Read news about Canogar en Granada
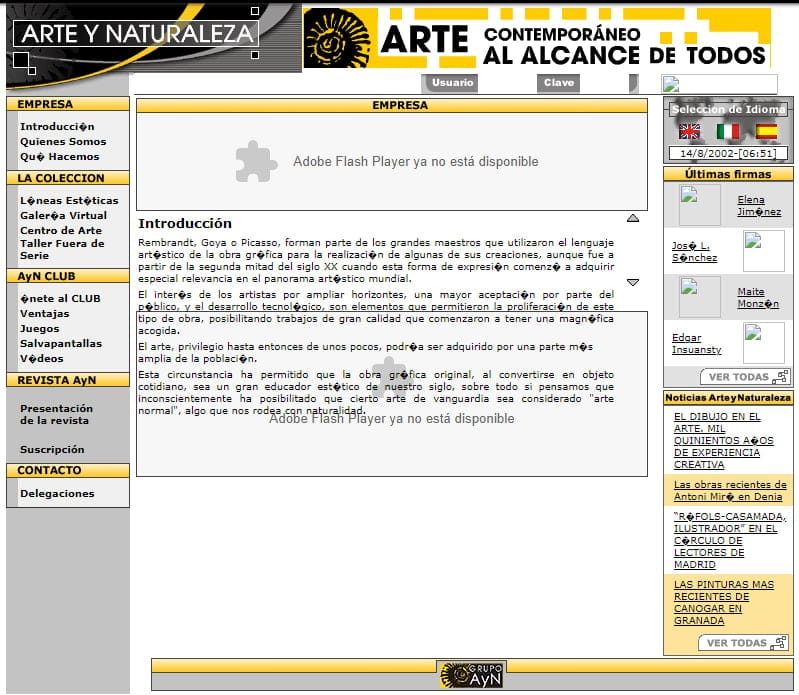 724,603
